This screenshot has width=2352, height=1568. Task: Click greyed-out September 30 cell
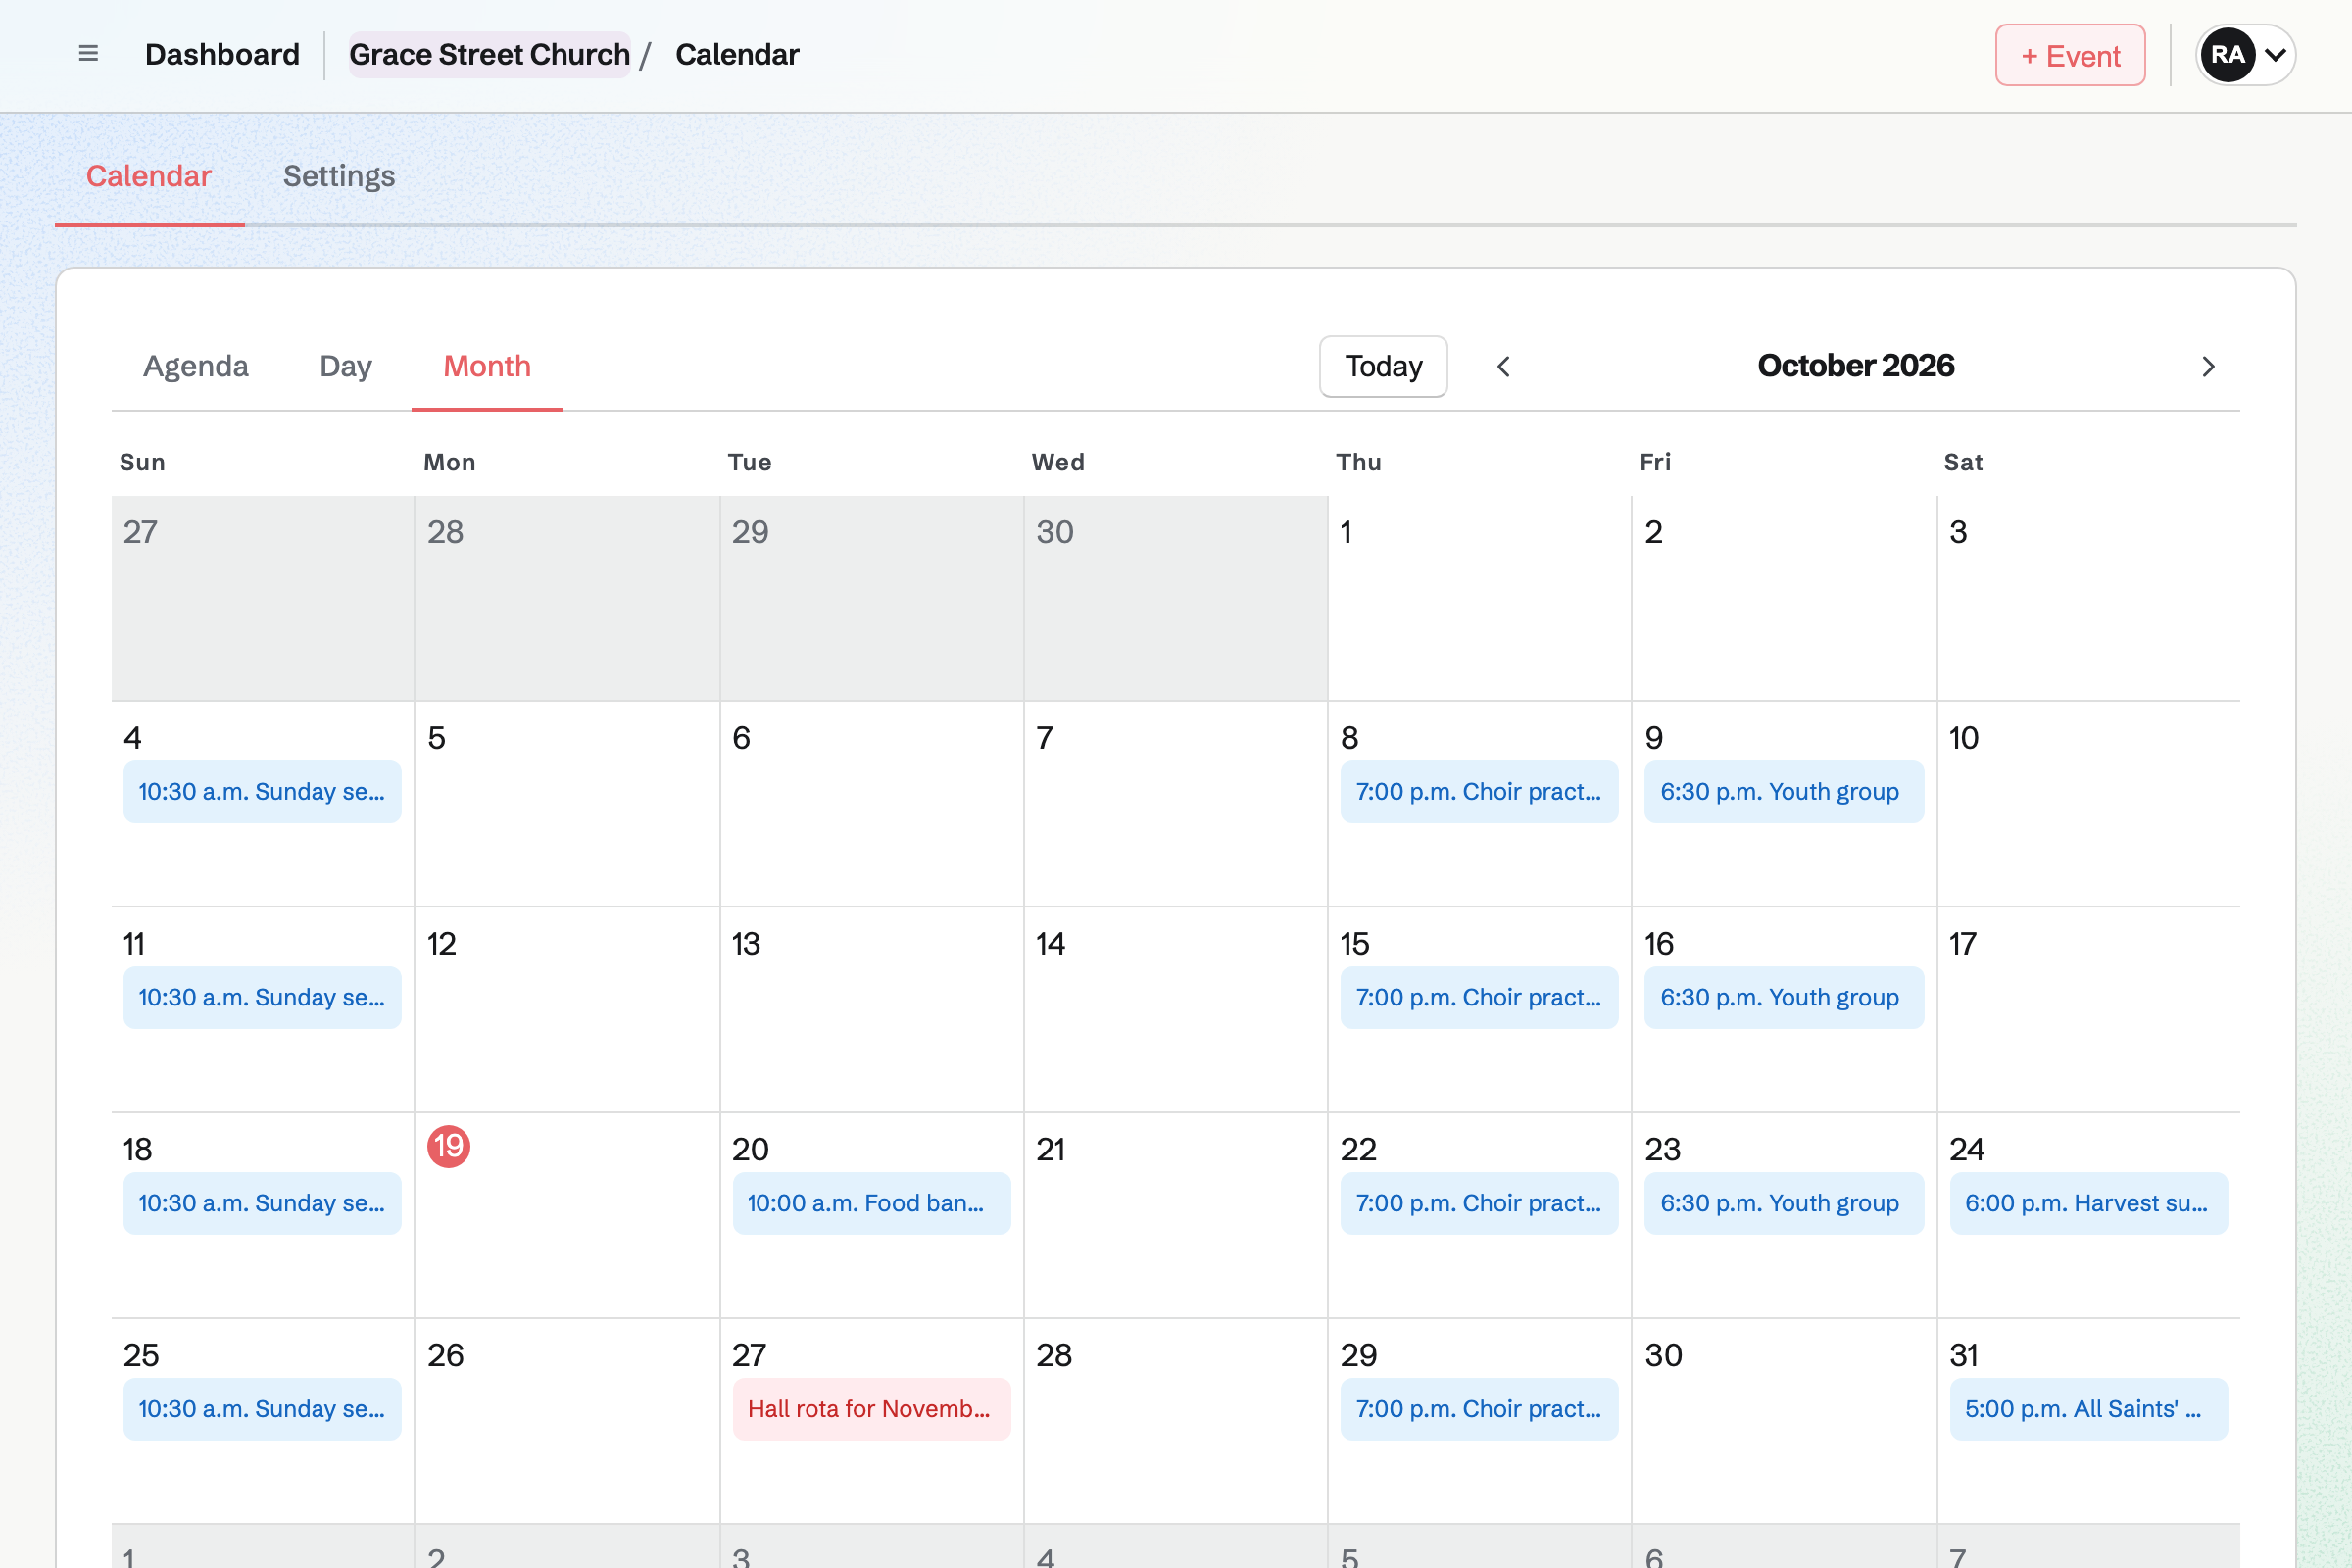1175,598
